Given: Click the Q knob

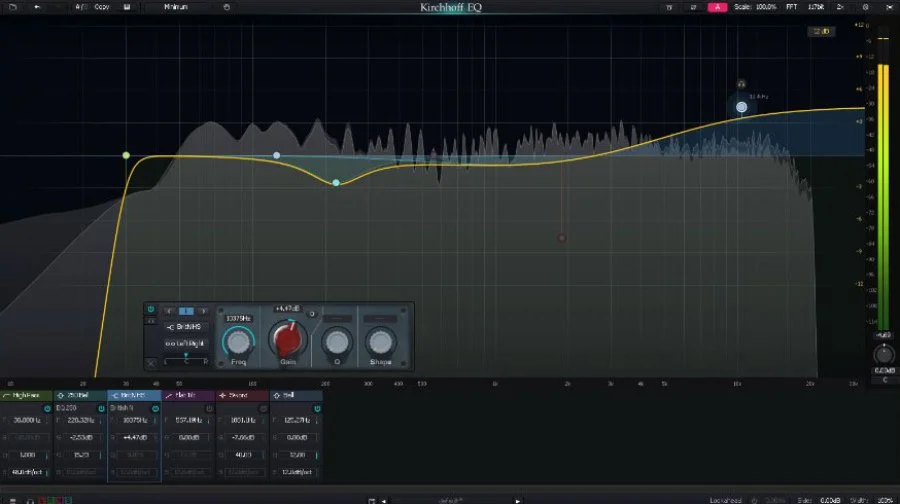Looking at the screenshot, I should [x=337, y=342].
